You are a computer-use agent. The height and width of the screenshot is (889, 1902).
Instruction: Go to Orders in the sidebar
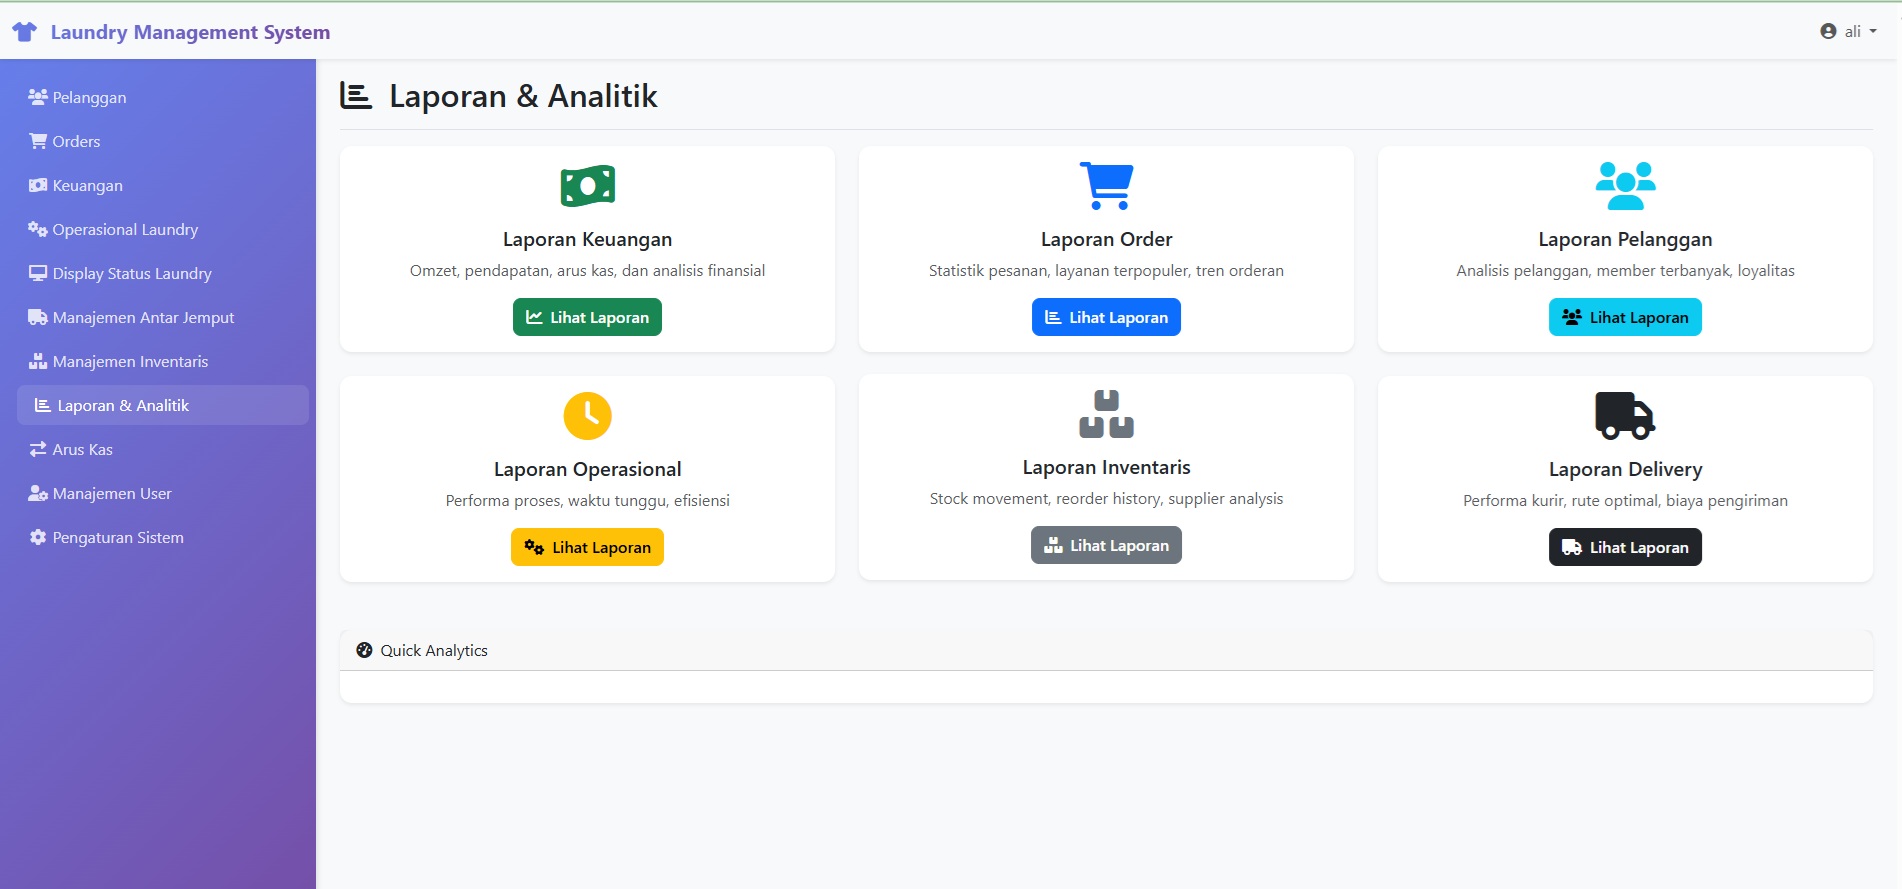[x=76, y=142]
